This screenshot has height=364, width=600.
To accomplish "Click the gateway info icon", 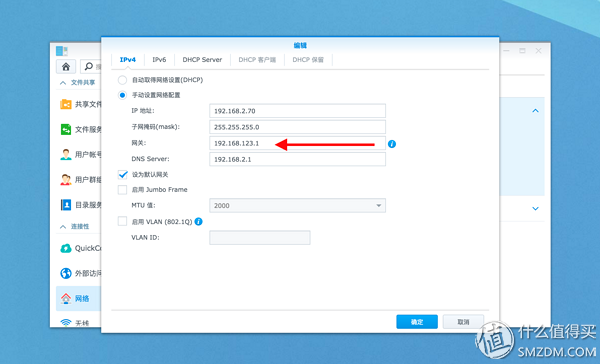I will pyautogui.click(x=392, y=144).
